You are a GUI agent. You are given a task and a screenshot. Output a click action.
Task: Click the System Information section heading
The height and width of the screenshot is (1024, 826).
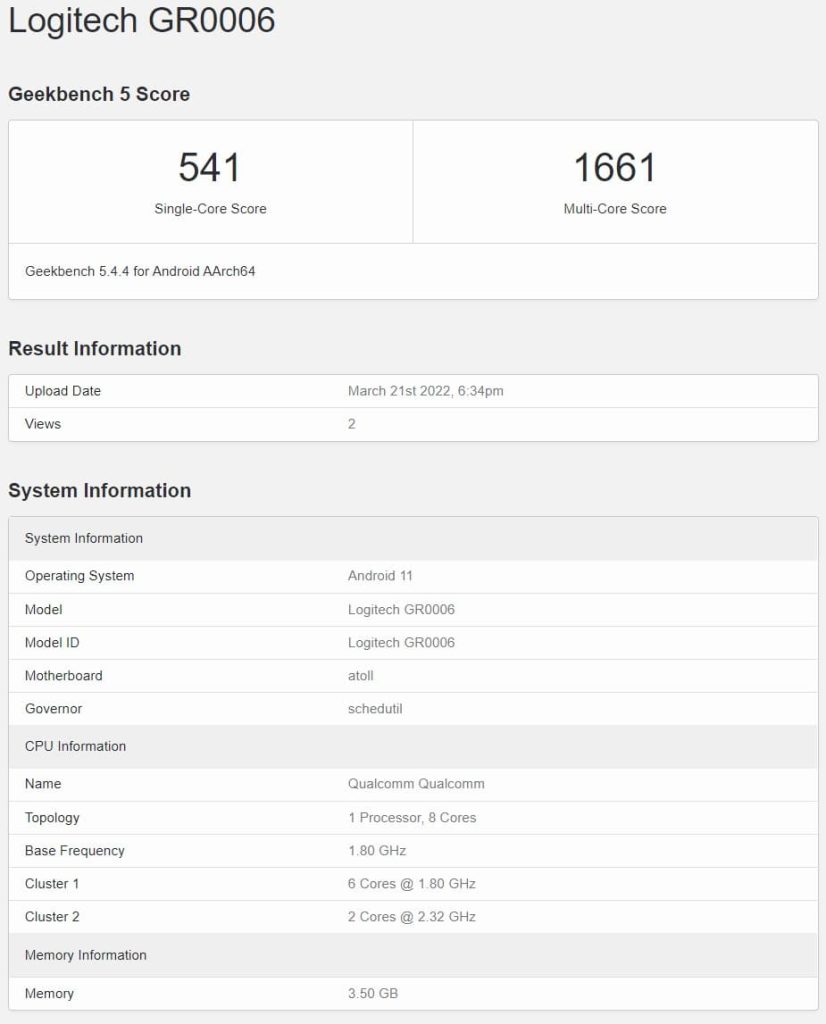99,491
